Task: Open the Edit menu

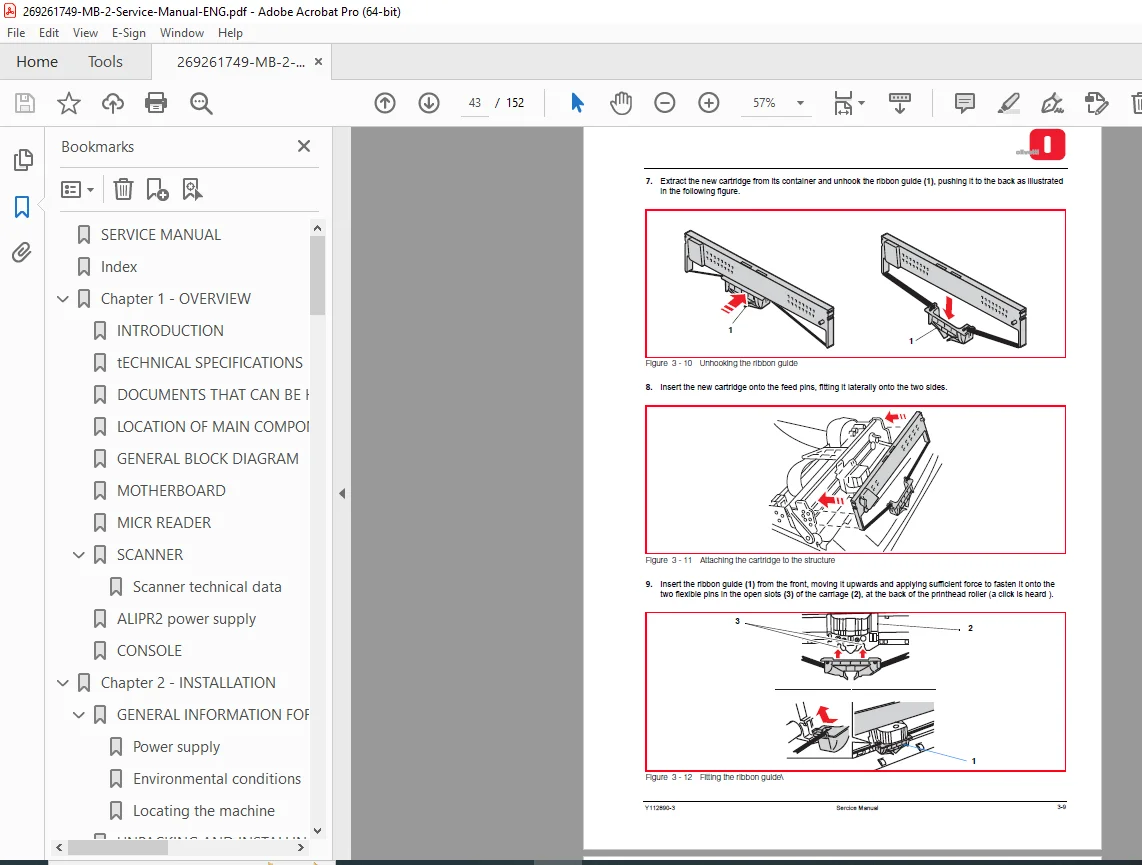Action: (49, 33)
